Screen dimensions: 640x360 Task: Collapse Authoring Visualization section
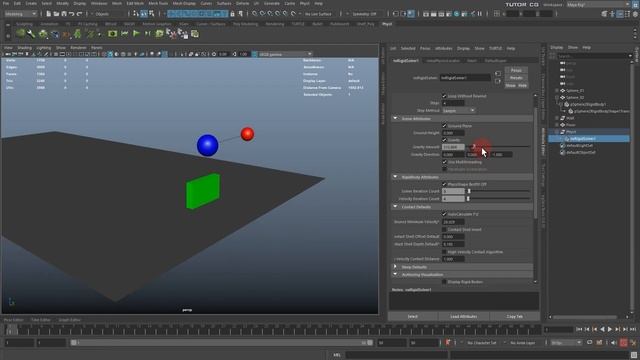[x=395, y=274]
